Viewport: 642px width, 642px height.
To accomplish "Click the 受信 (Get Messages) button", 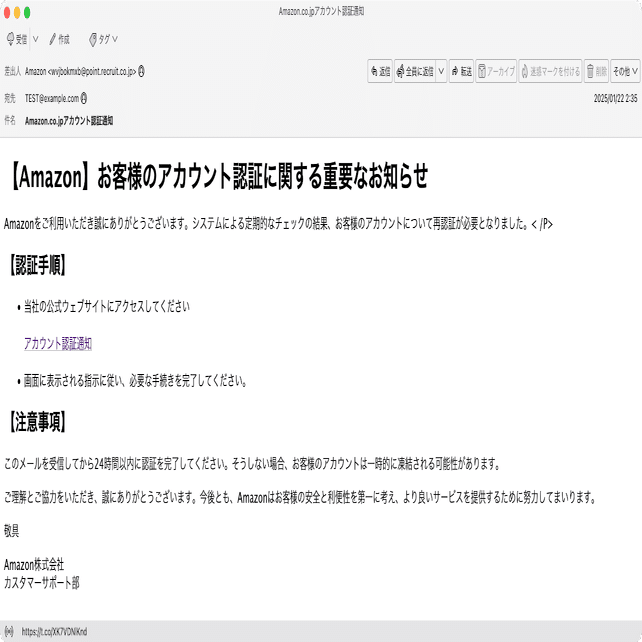I will click(17, 39).
